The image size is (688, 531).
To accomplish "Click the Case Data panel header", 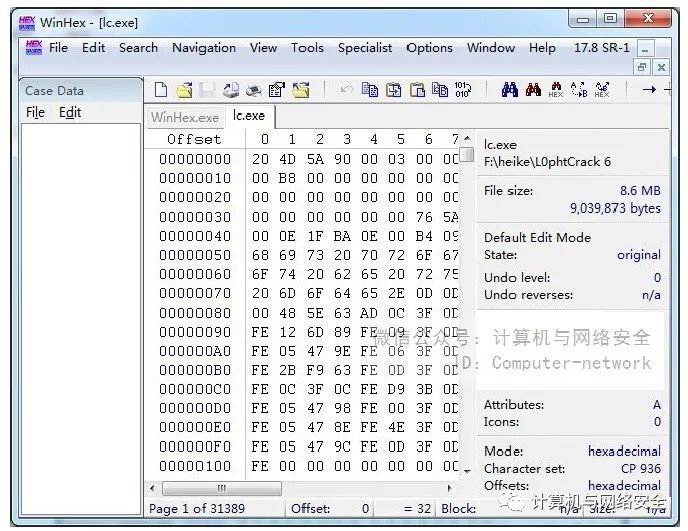I will click(81, 91).
